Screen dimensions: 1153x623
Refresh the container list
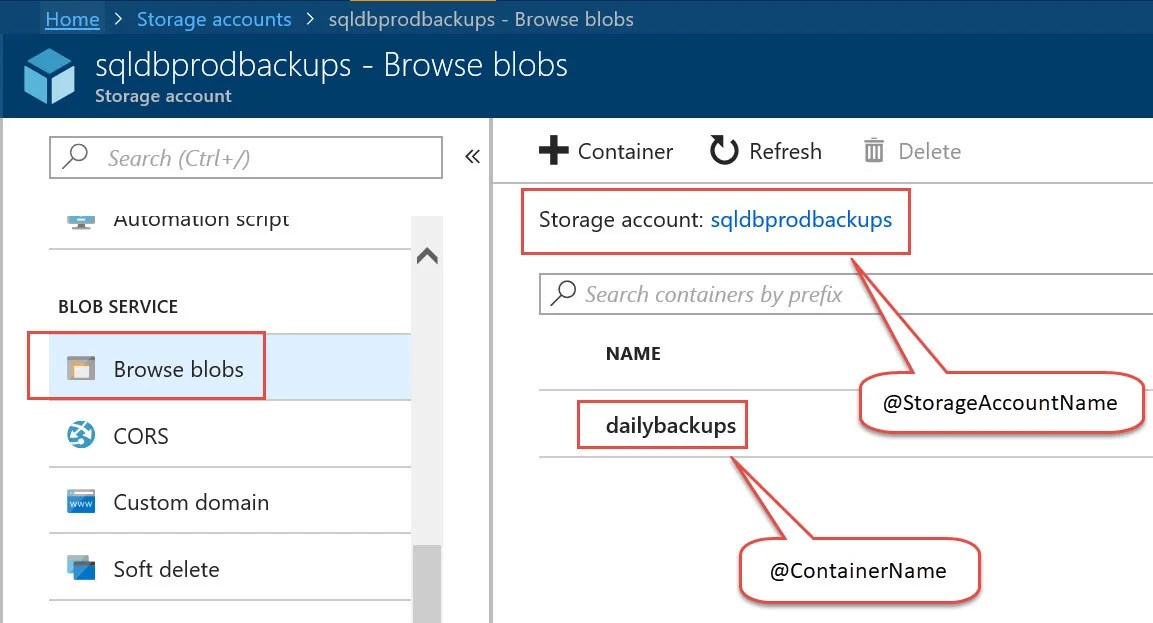[765, 151]
